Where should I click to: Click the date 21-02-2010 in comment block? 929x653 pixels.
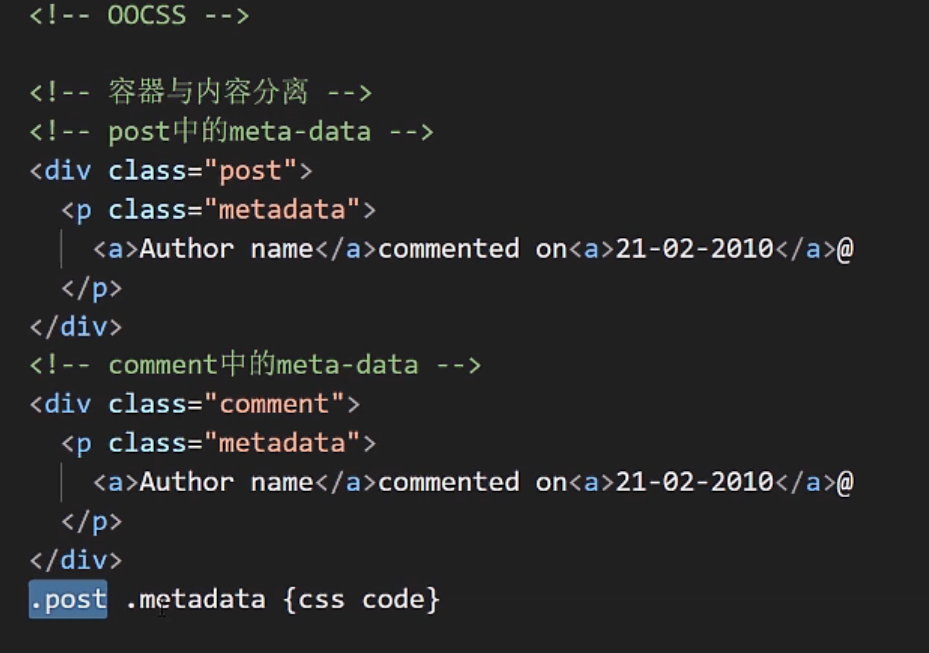pyautogui.click(x=694, y=482)
